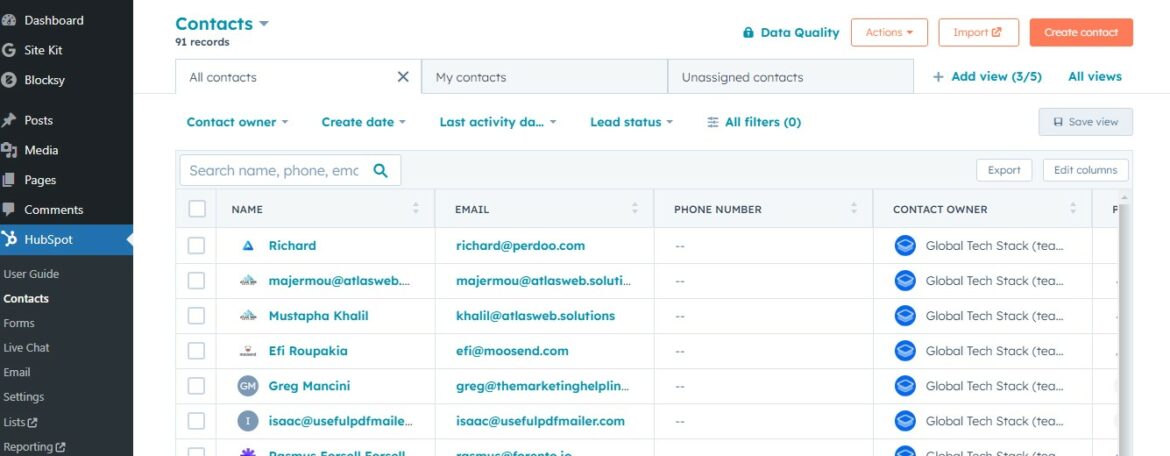Open Contacts in HubSpot submenu

(26, 299)
